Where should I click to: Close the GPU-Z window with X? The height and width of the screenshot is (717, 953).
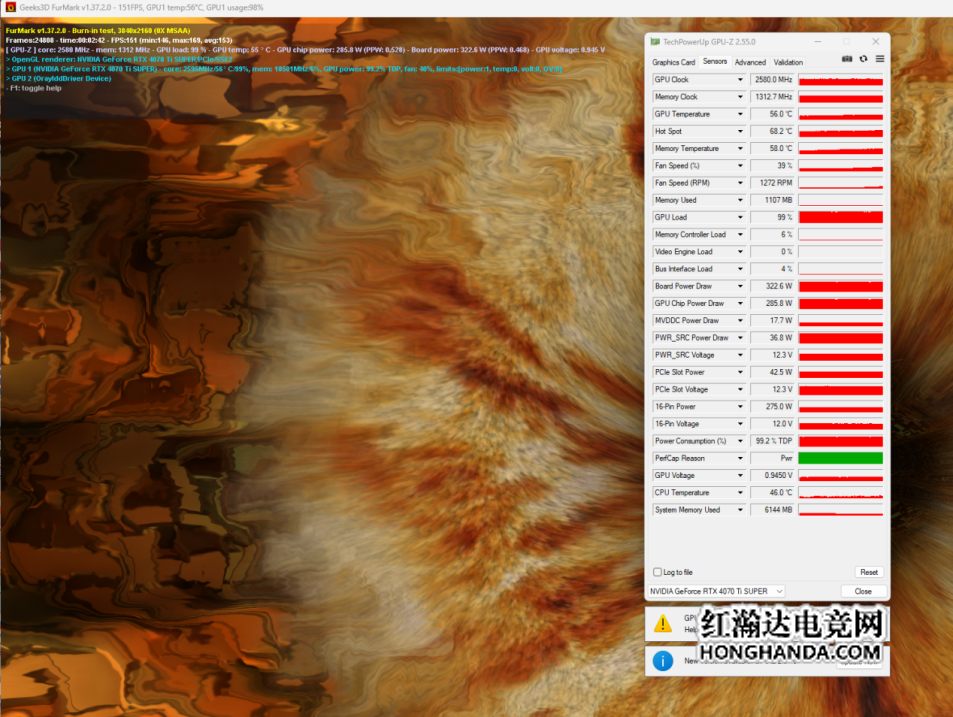(x=875, y=42)
